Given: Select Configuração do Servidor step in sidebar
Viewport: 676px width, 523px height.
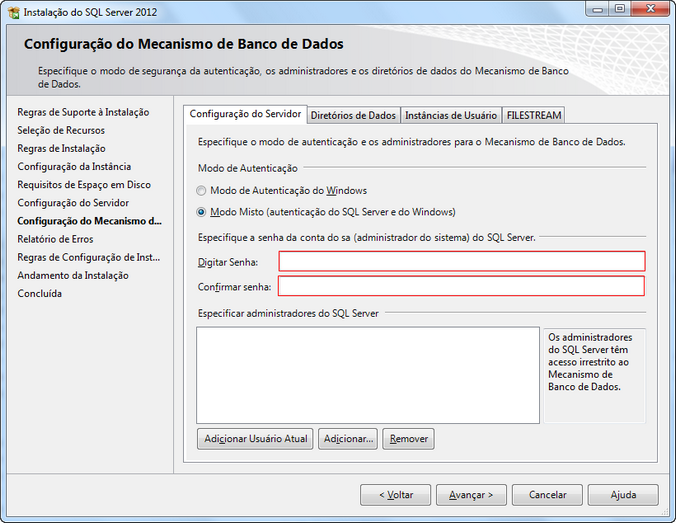Looking at the screenshot, I should click(x=73, y=203).
